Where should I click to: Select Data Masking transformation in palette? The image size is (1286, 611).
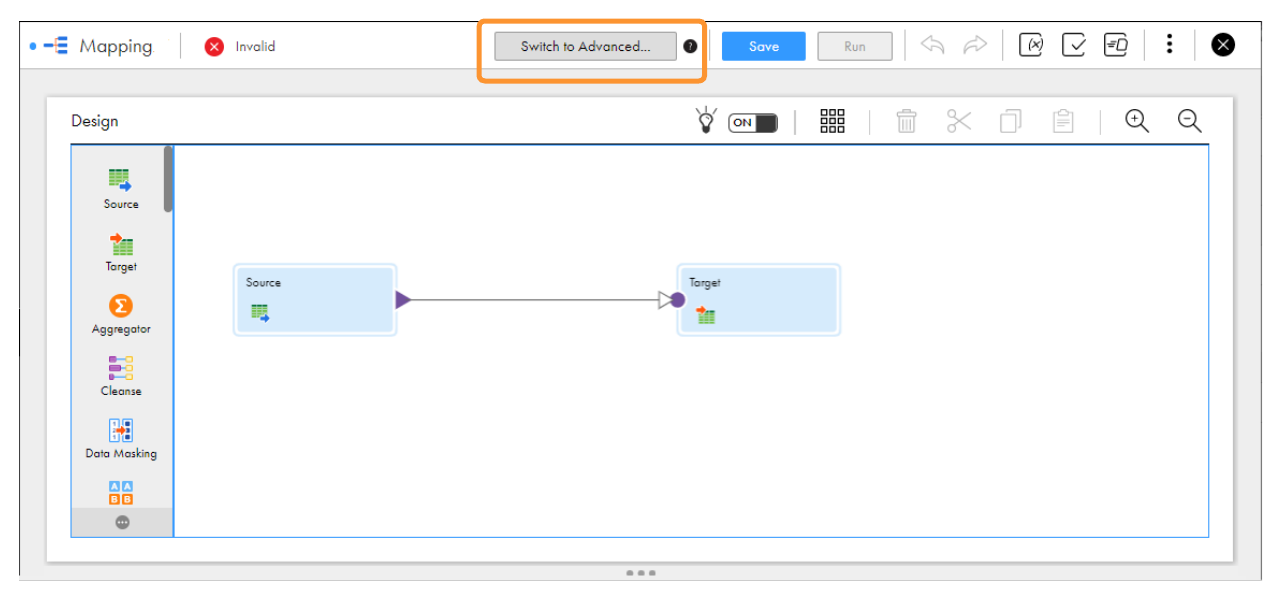point(121,439)
